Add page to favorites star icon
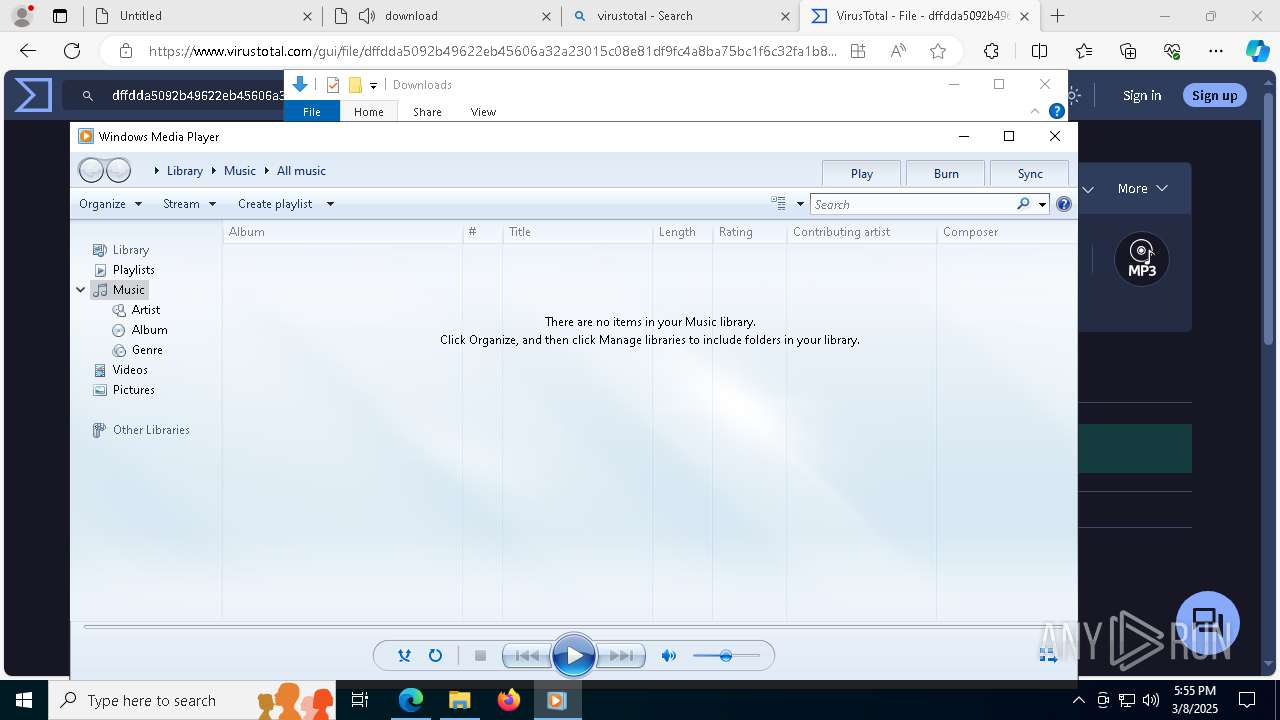 tap(938, 51)
